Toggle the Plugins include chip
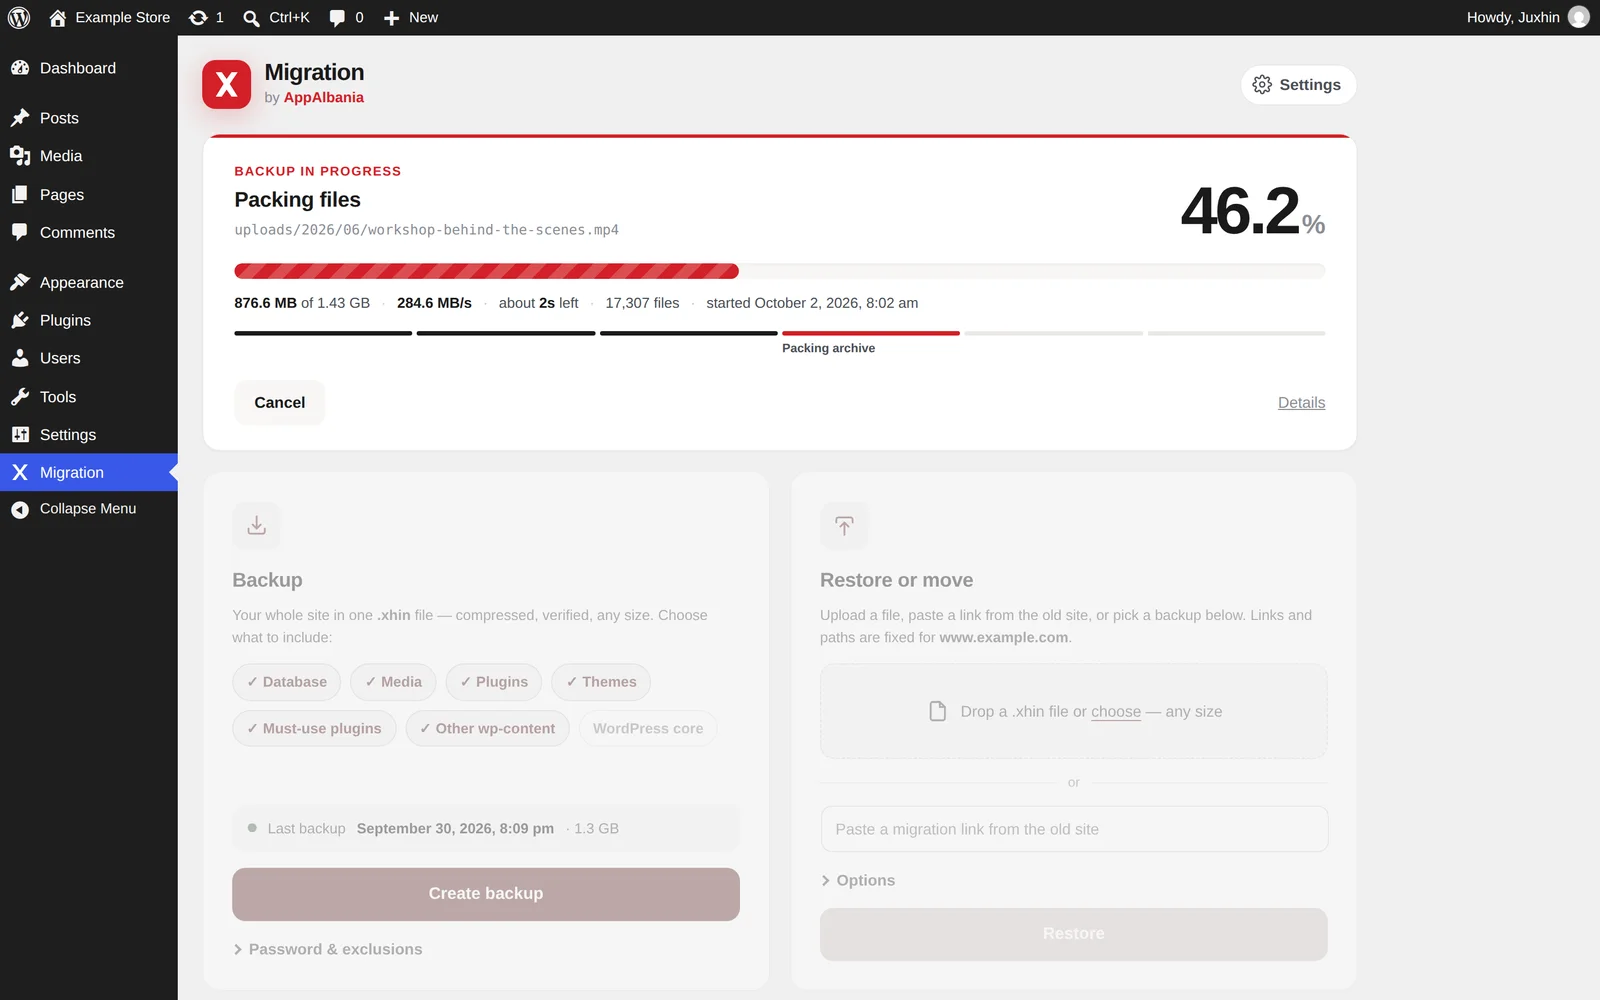The width and height of the screenshot is (1600, 1000). tap(494, 682)
